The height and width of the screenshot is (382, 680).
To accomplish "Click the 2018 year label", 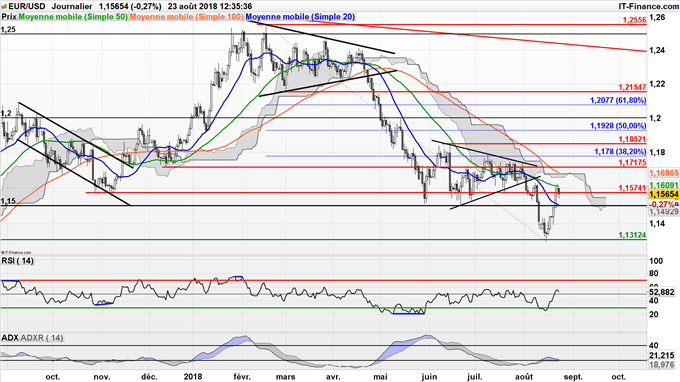I will 193,377.
